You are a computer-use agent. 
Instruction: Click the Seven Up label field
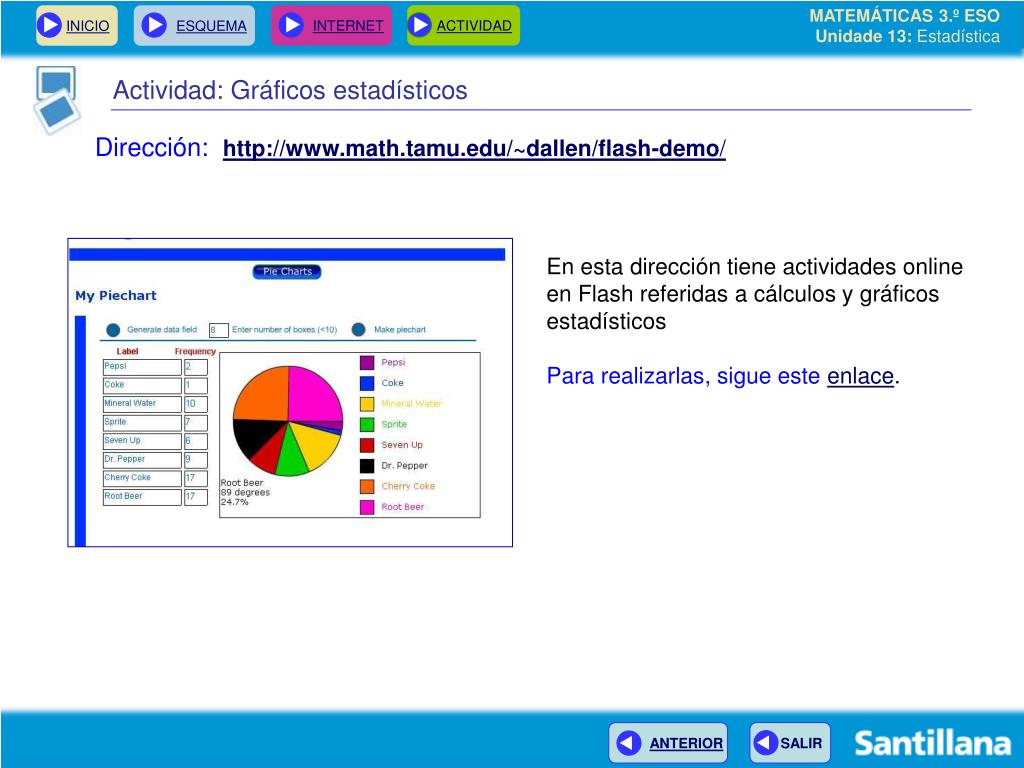[x=142, y=441]
